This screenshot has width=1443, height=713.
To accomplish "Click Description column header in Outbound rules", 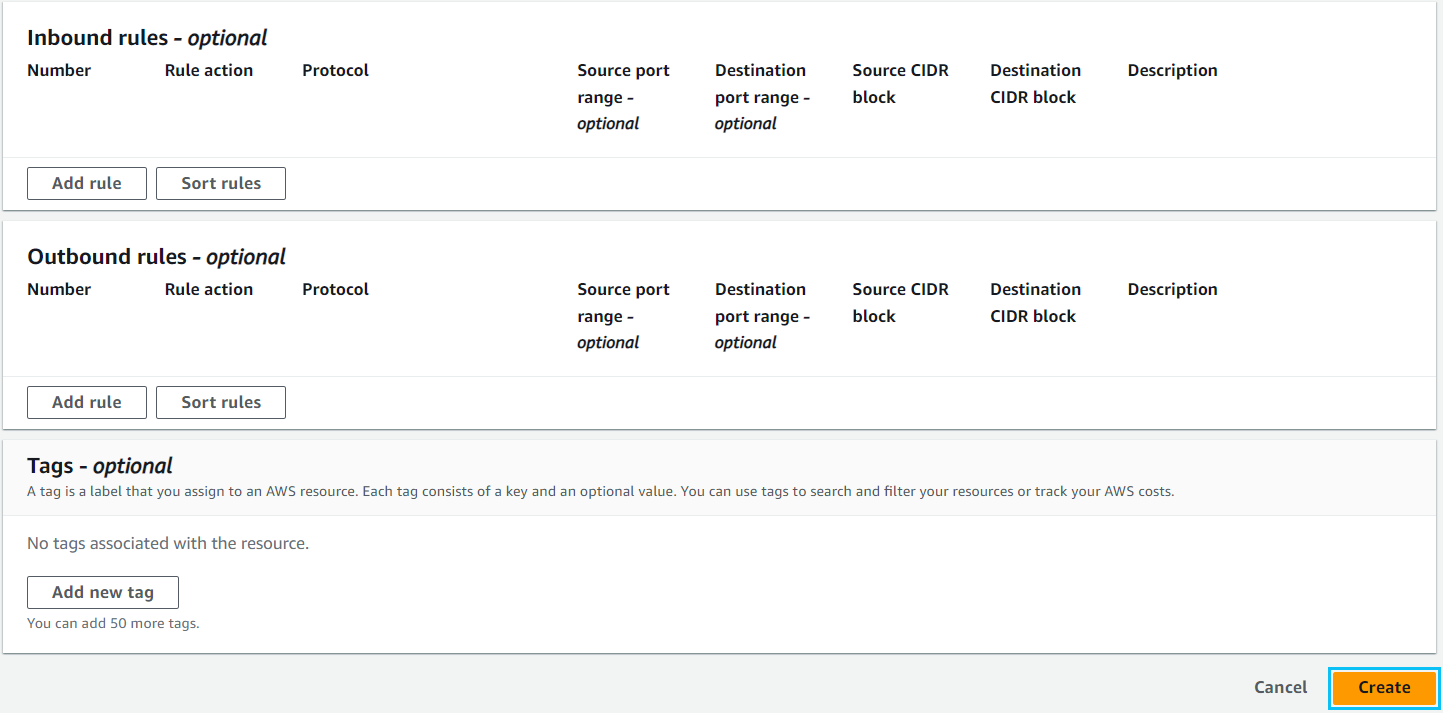I will (1173, 289).
